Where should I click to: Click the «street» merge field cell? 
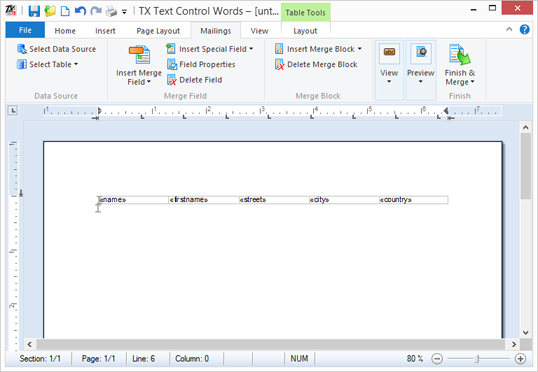point(273,200)
